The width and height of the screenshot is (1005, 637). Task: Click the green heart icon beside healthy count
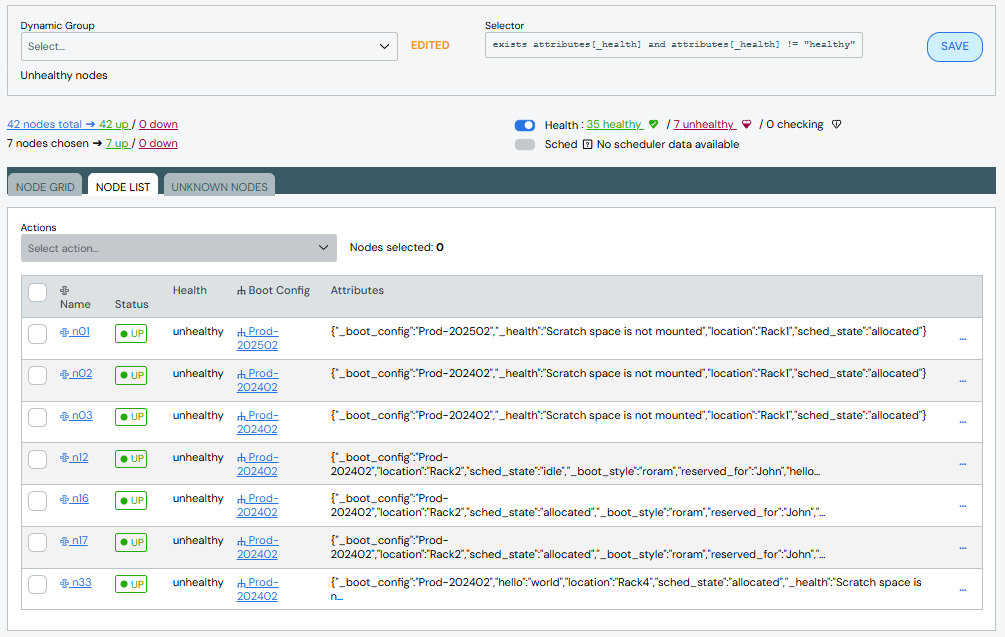[x=654, y=125]
